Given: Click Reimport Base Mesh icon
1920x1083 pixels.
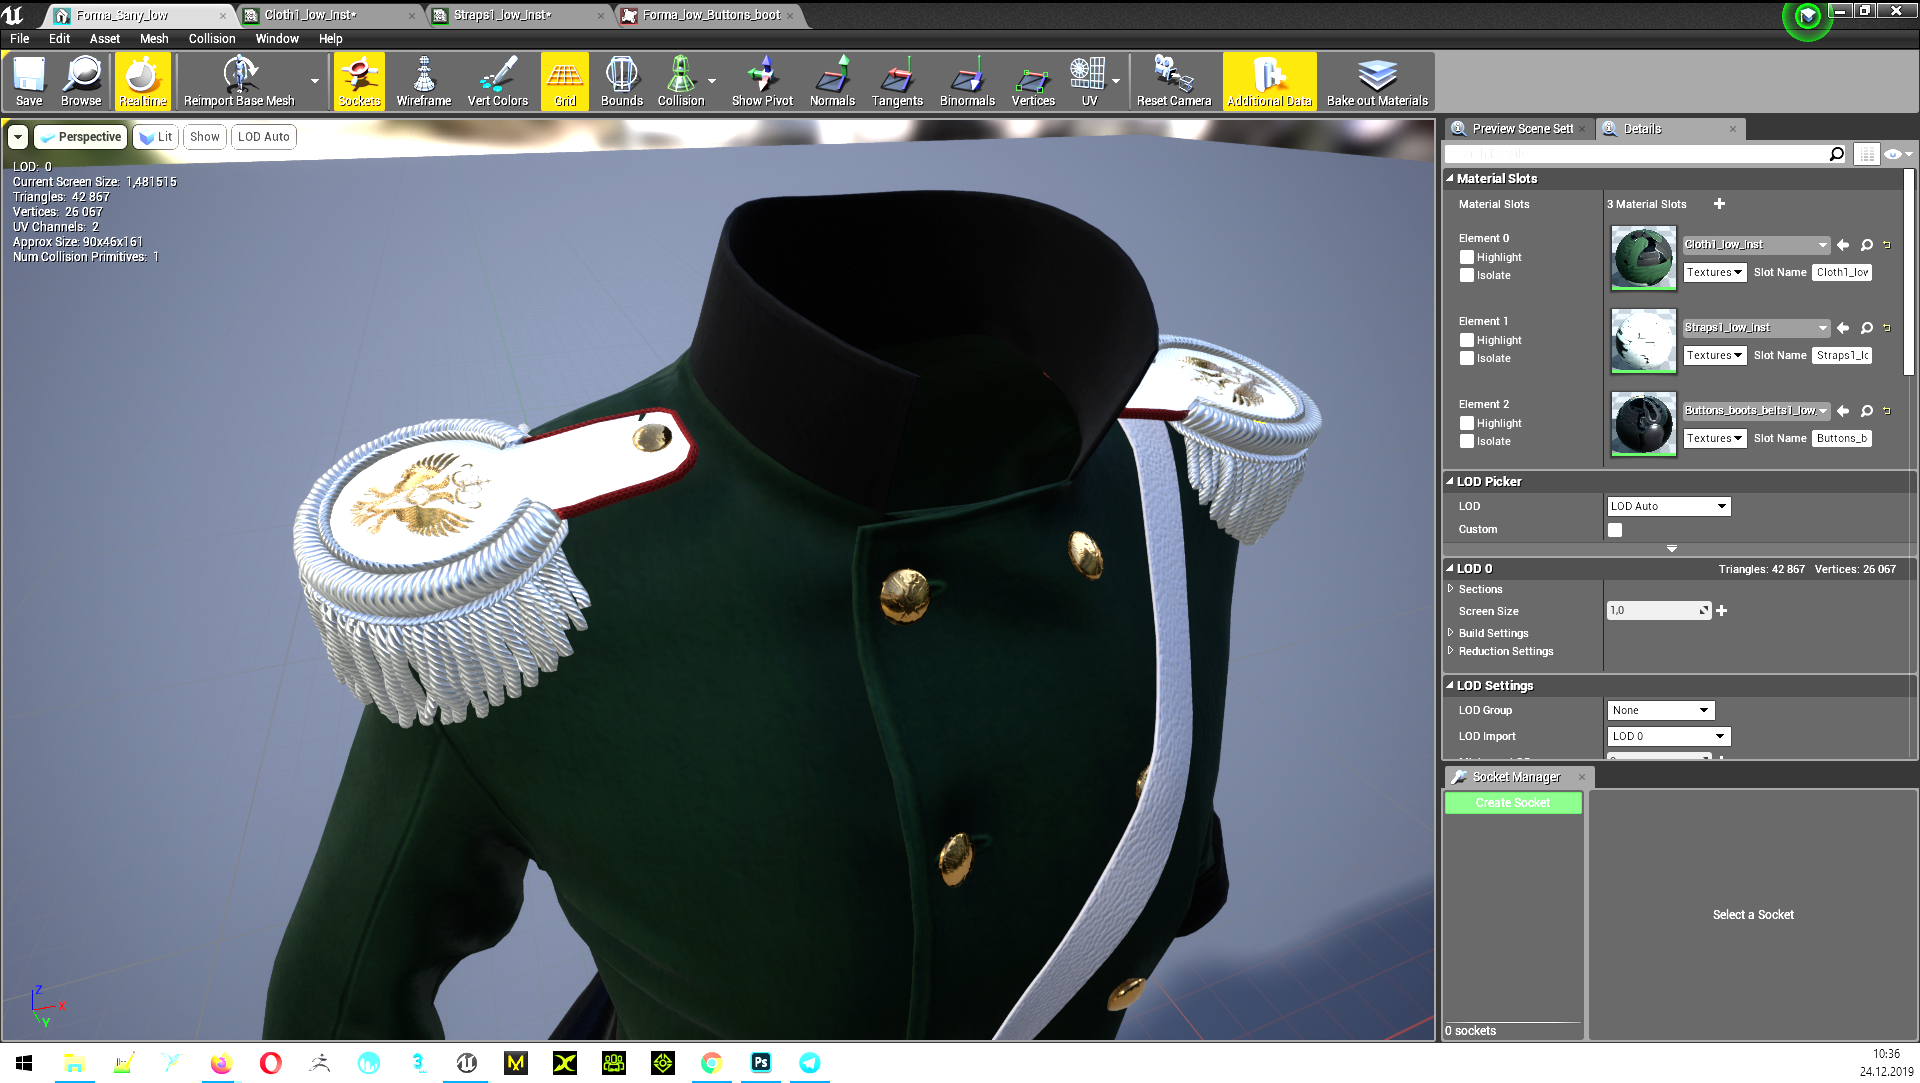Looking at the screenshot, I should point(239,81).
